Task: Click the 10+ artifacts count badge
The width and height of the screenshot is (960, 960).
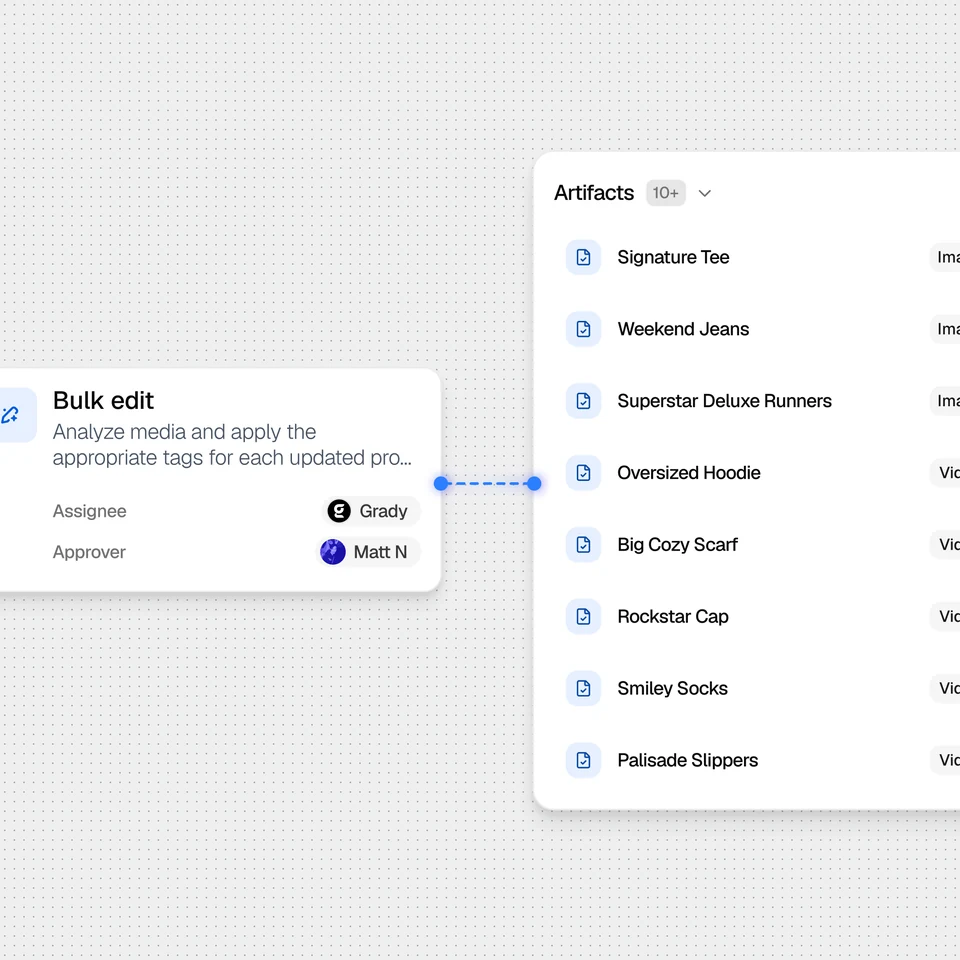Action: [666, 193]
